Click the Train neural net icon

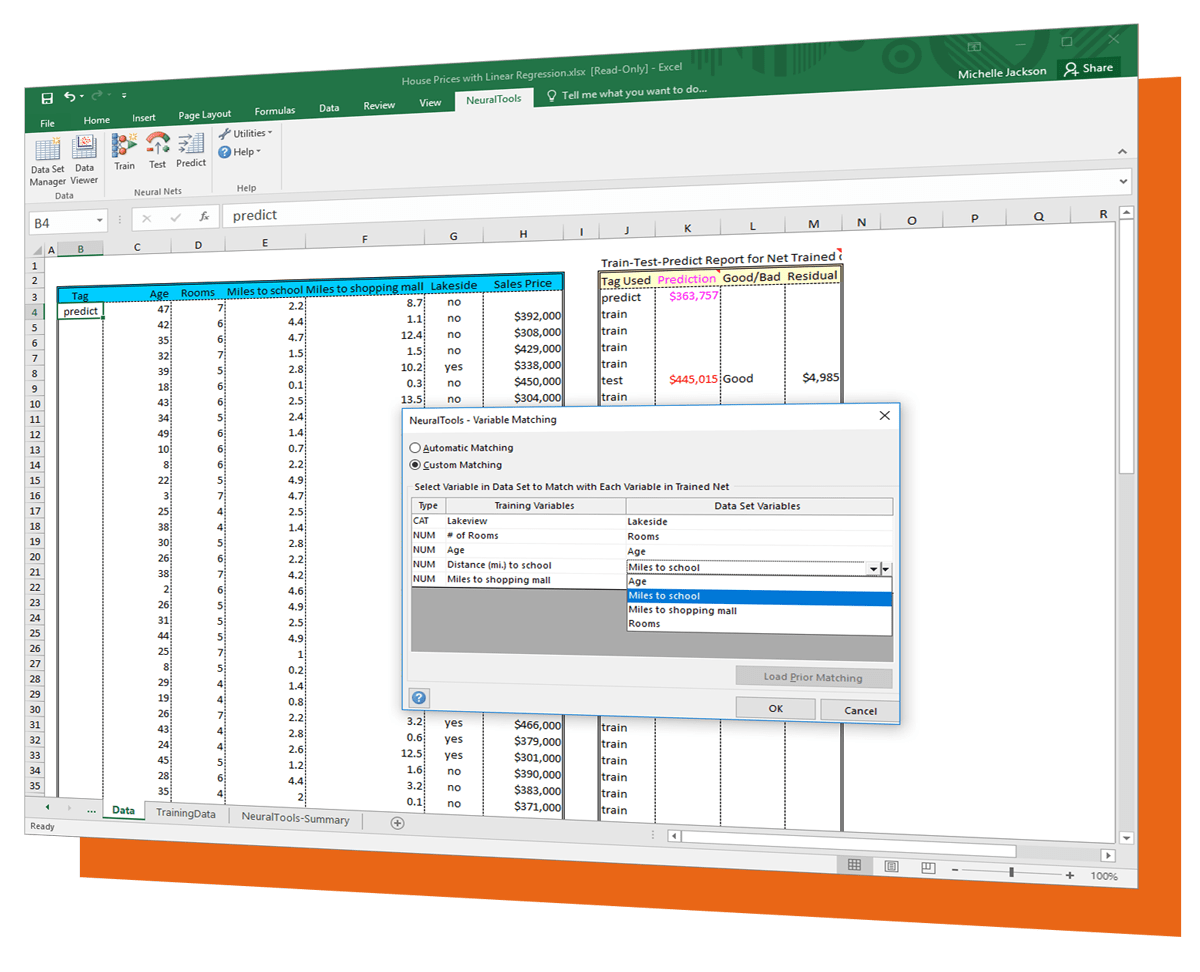[124, 151]
